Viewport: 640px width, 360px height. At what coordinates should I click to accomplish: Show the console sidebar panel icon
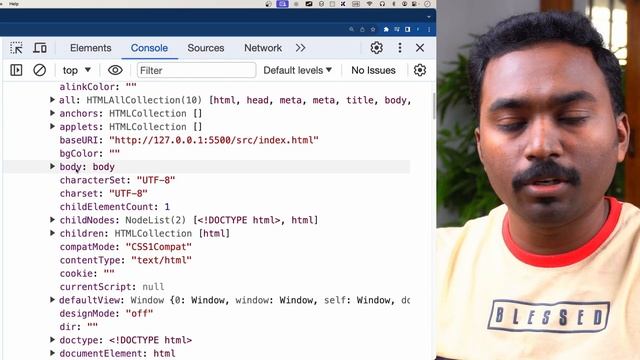pos(16,70)
